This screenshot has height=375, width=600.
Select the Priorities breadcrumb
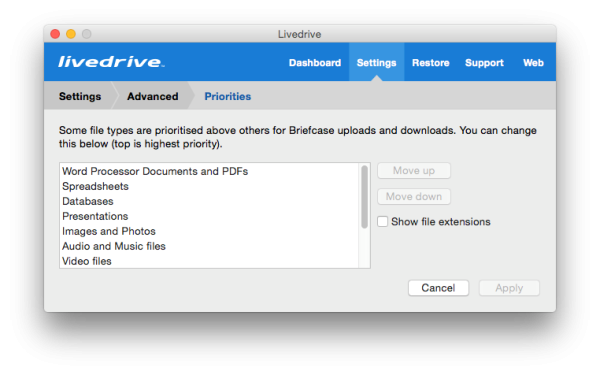227,96
